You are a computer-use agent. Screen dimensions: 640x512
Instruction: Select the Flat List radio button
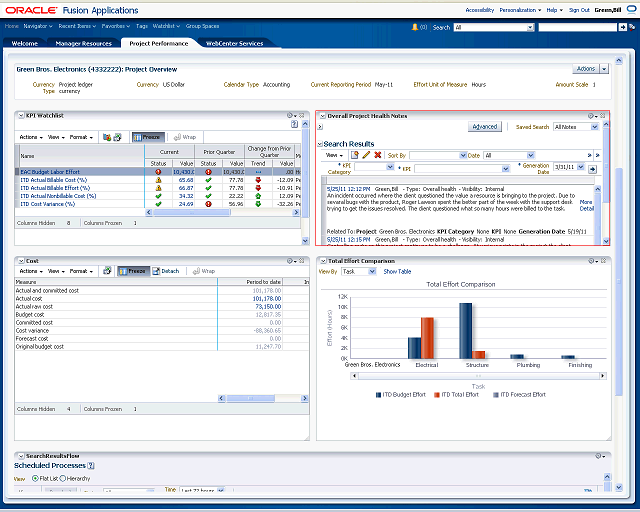click(36, 479)
